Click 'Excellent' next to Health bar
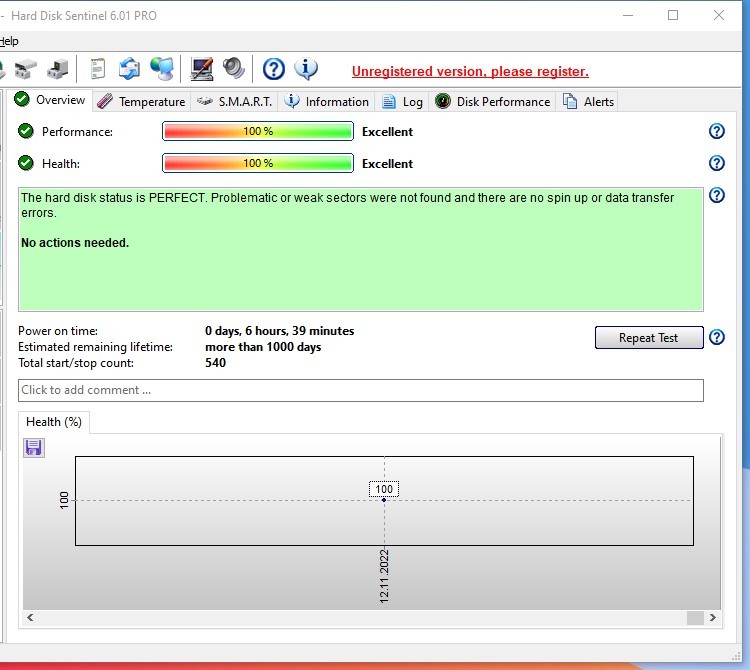750x670 pixels. 387,164
